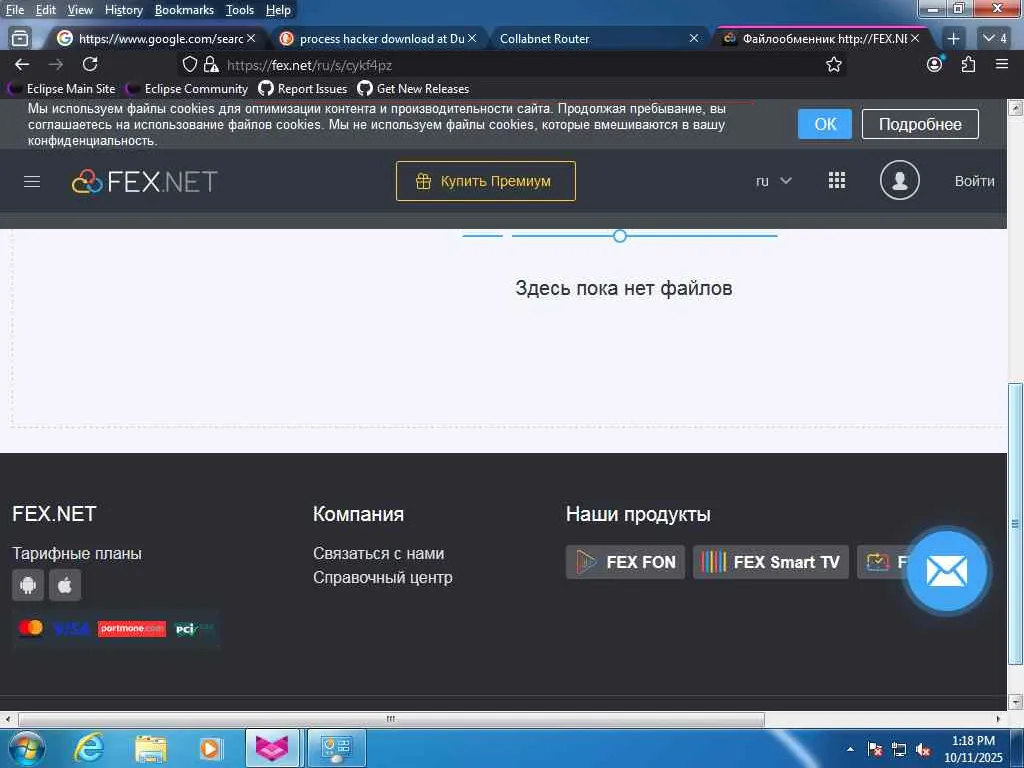Open the Связаться с нами link

pos(379,554)
